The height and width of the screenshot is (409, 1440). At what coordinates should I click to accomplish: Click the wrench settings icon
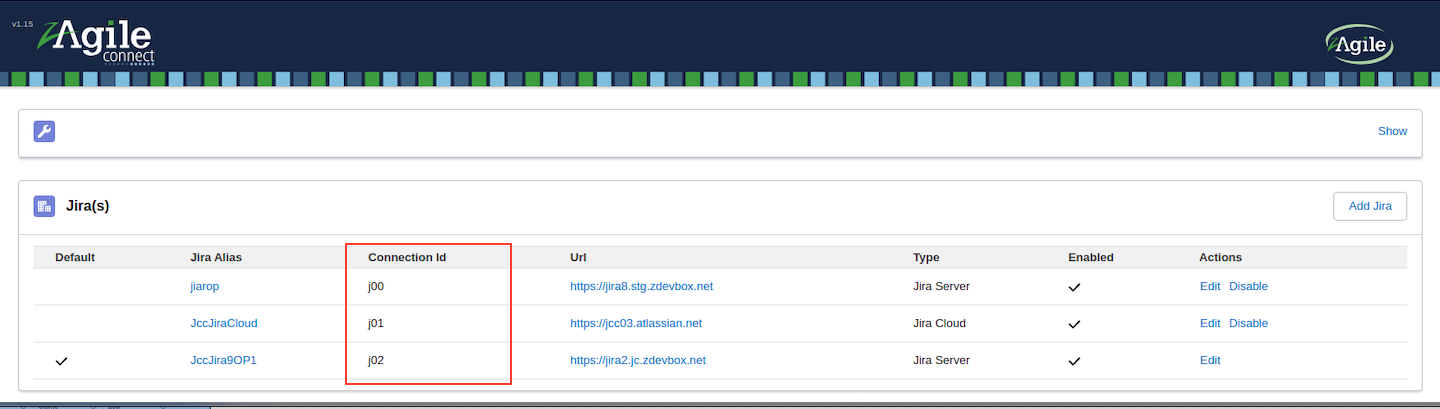44,131
